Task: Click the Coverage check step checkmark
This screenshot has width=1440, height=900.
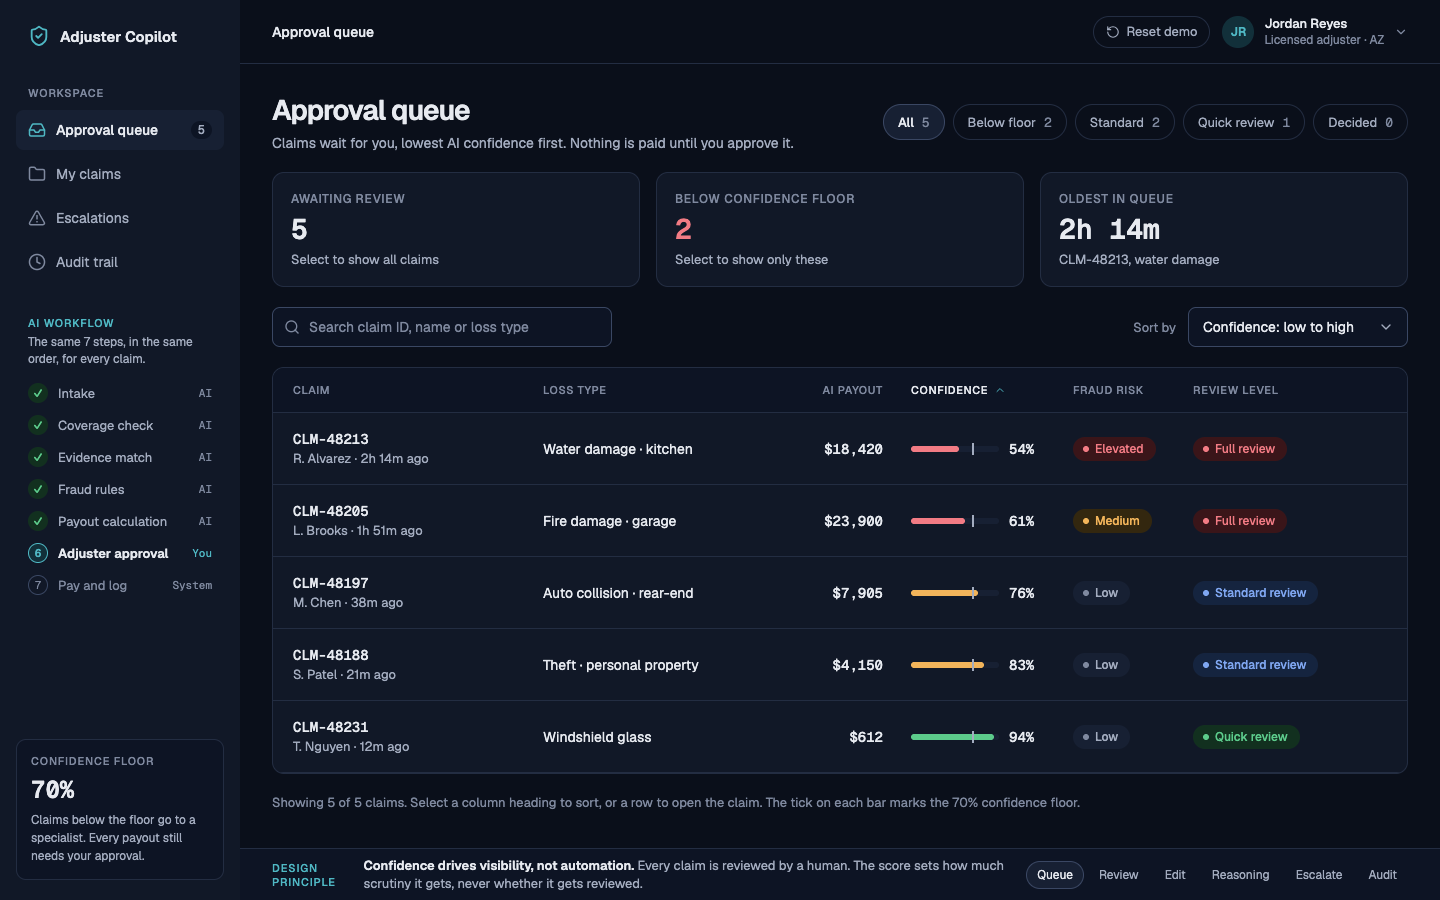Action: point(38,425)
